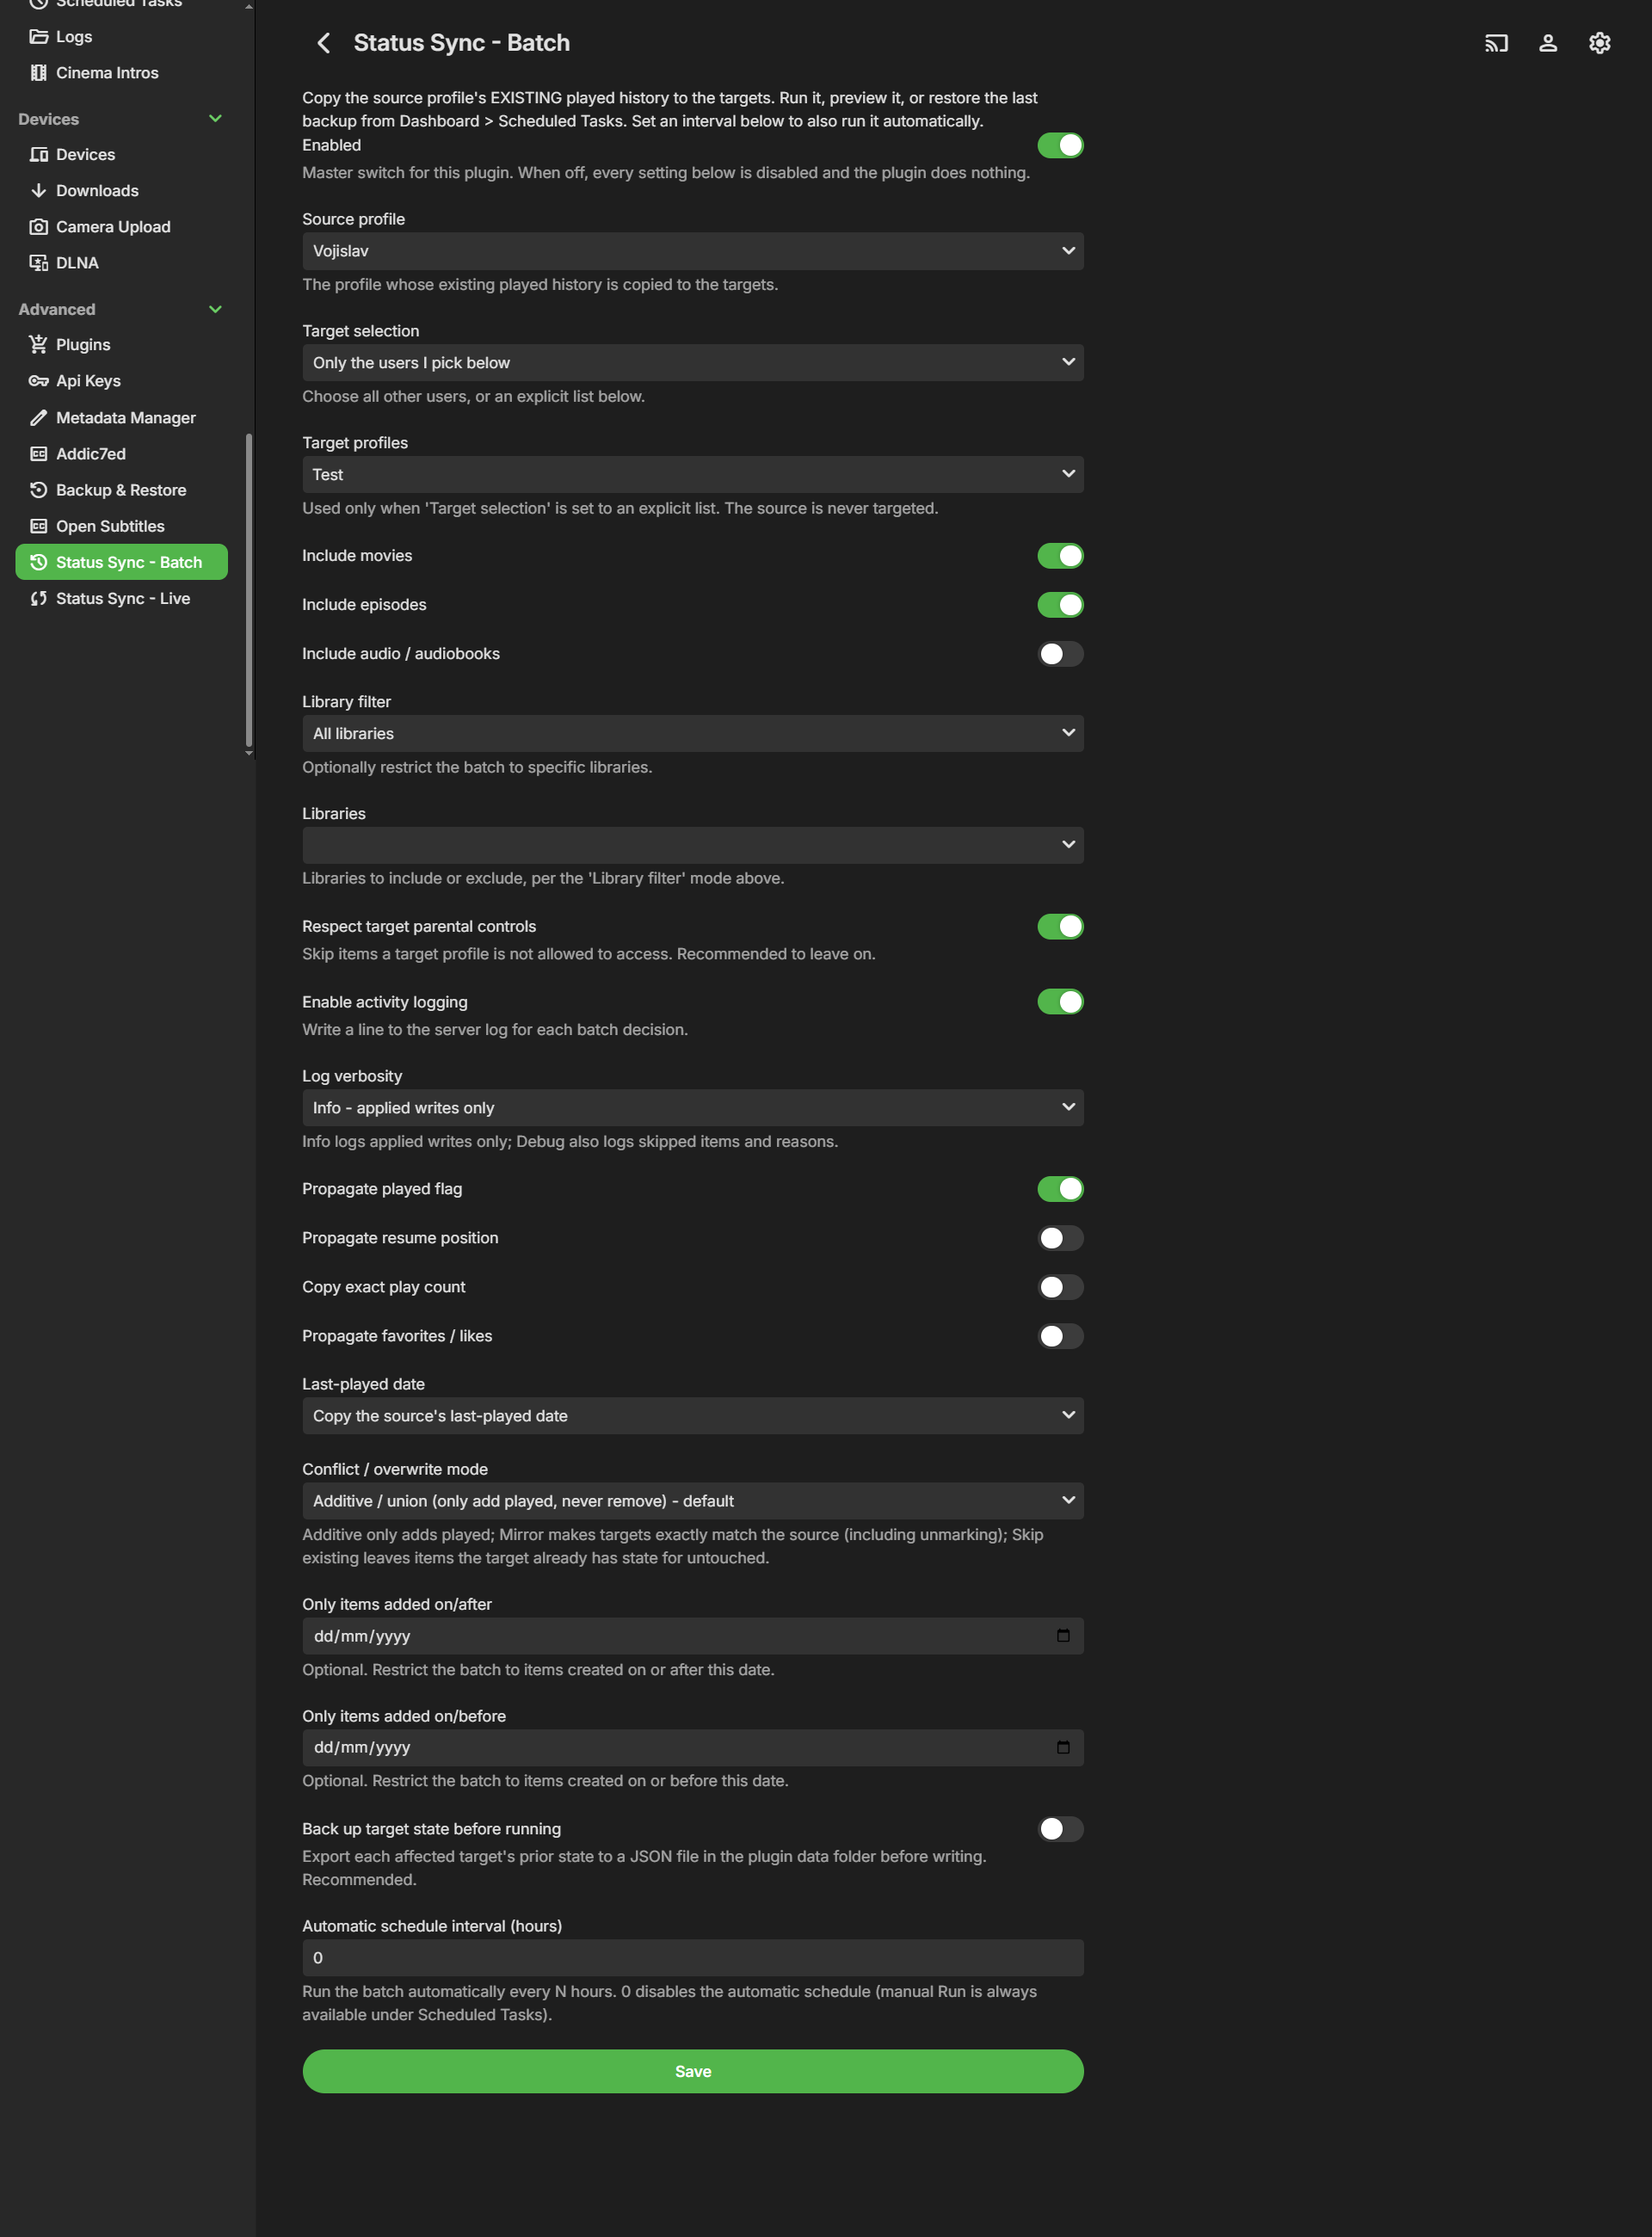Toggle Enable activity logging
Image resolution: width=1652 pixels, height=2237 pixels.
[1060, 1002]
